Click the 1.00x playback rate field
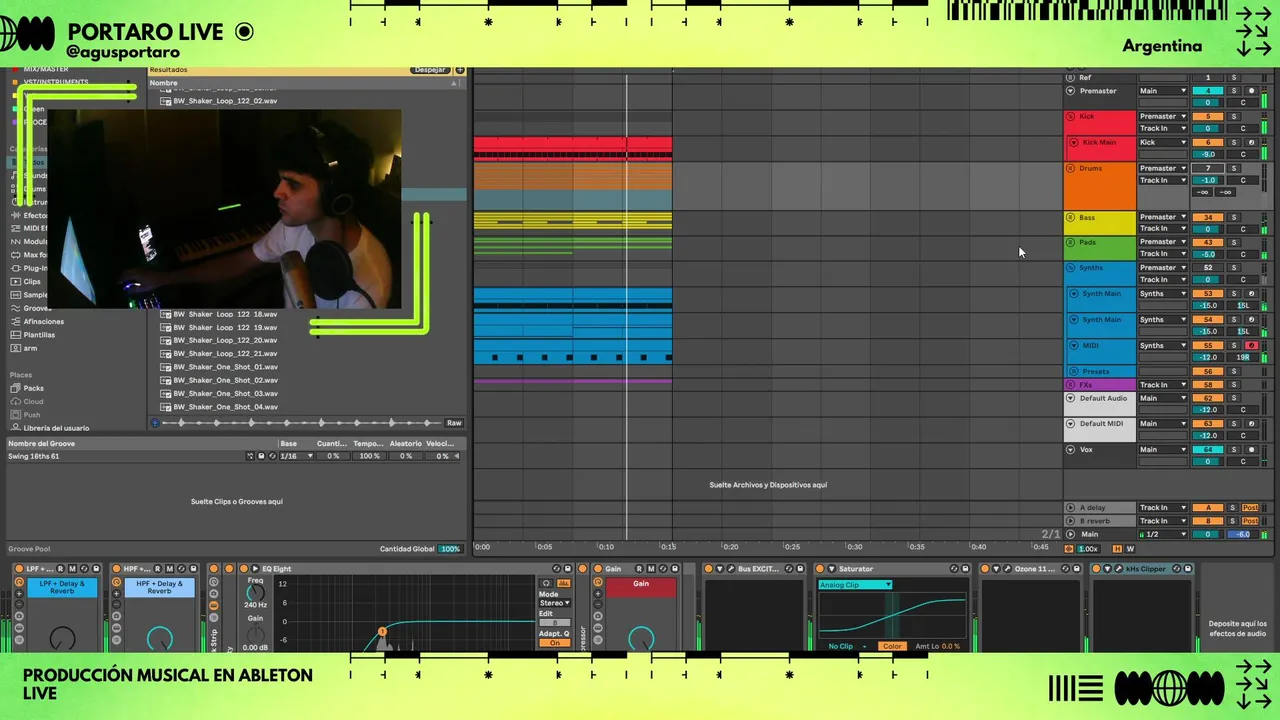The width and height of the screenshot is (1280, 720). pyautogui.click(x=1087, y=549)
